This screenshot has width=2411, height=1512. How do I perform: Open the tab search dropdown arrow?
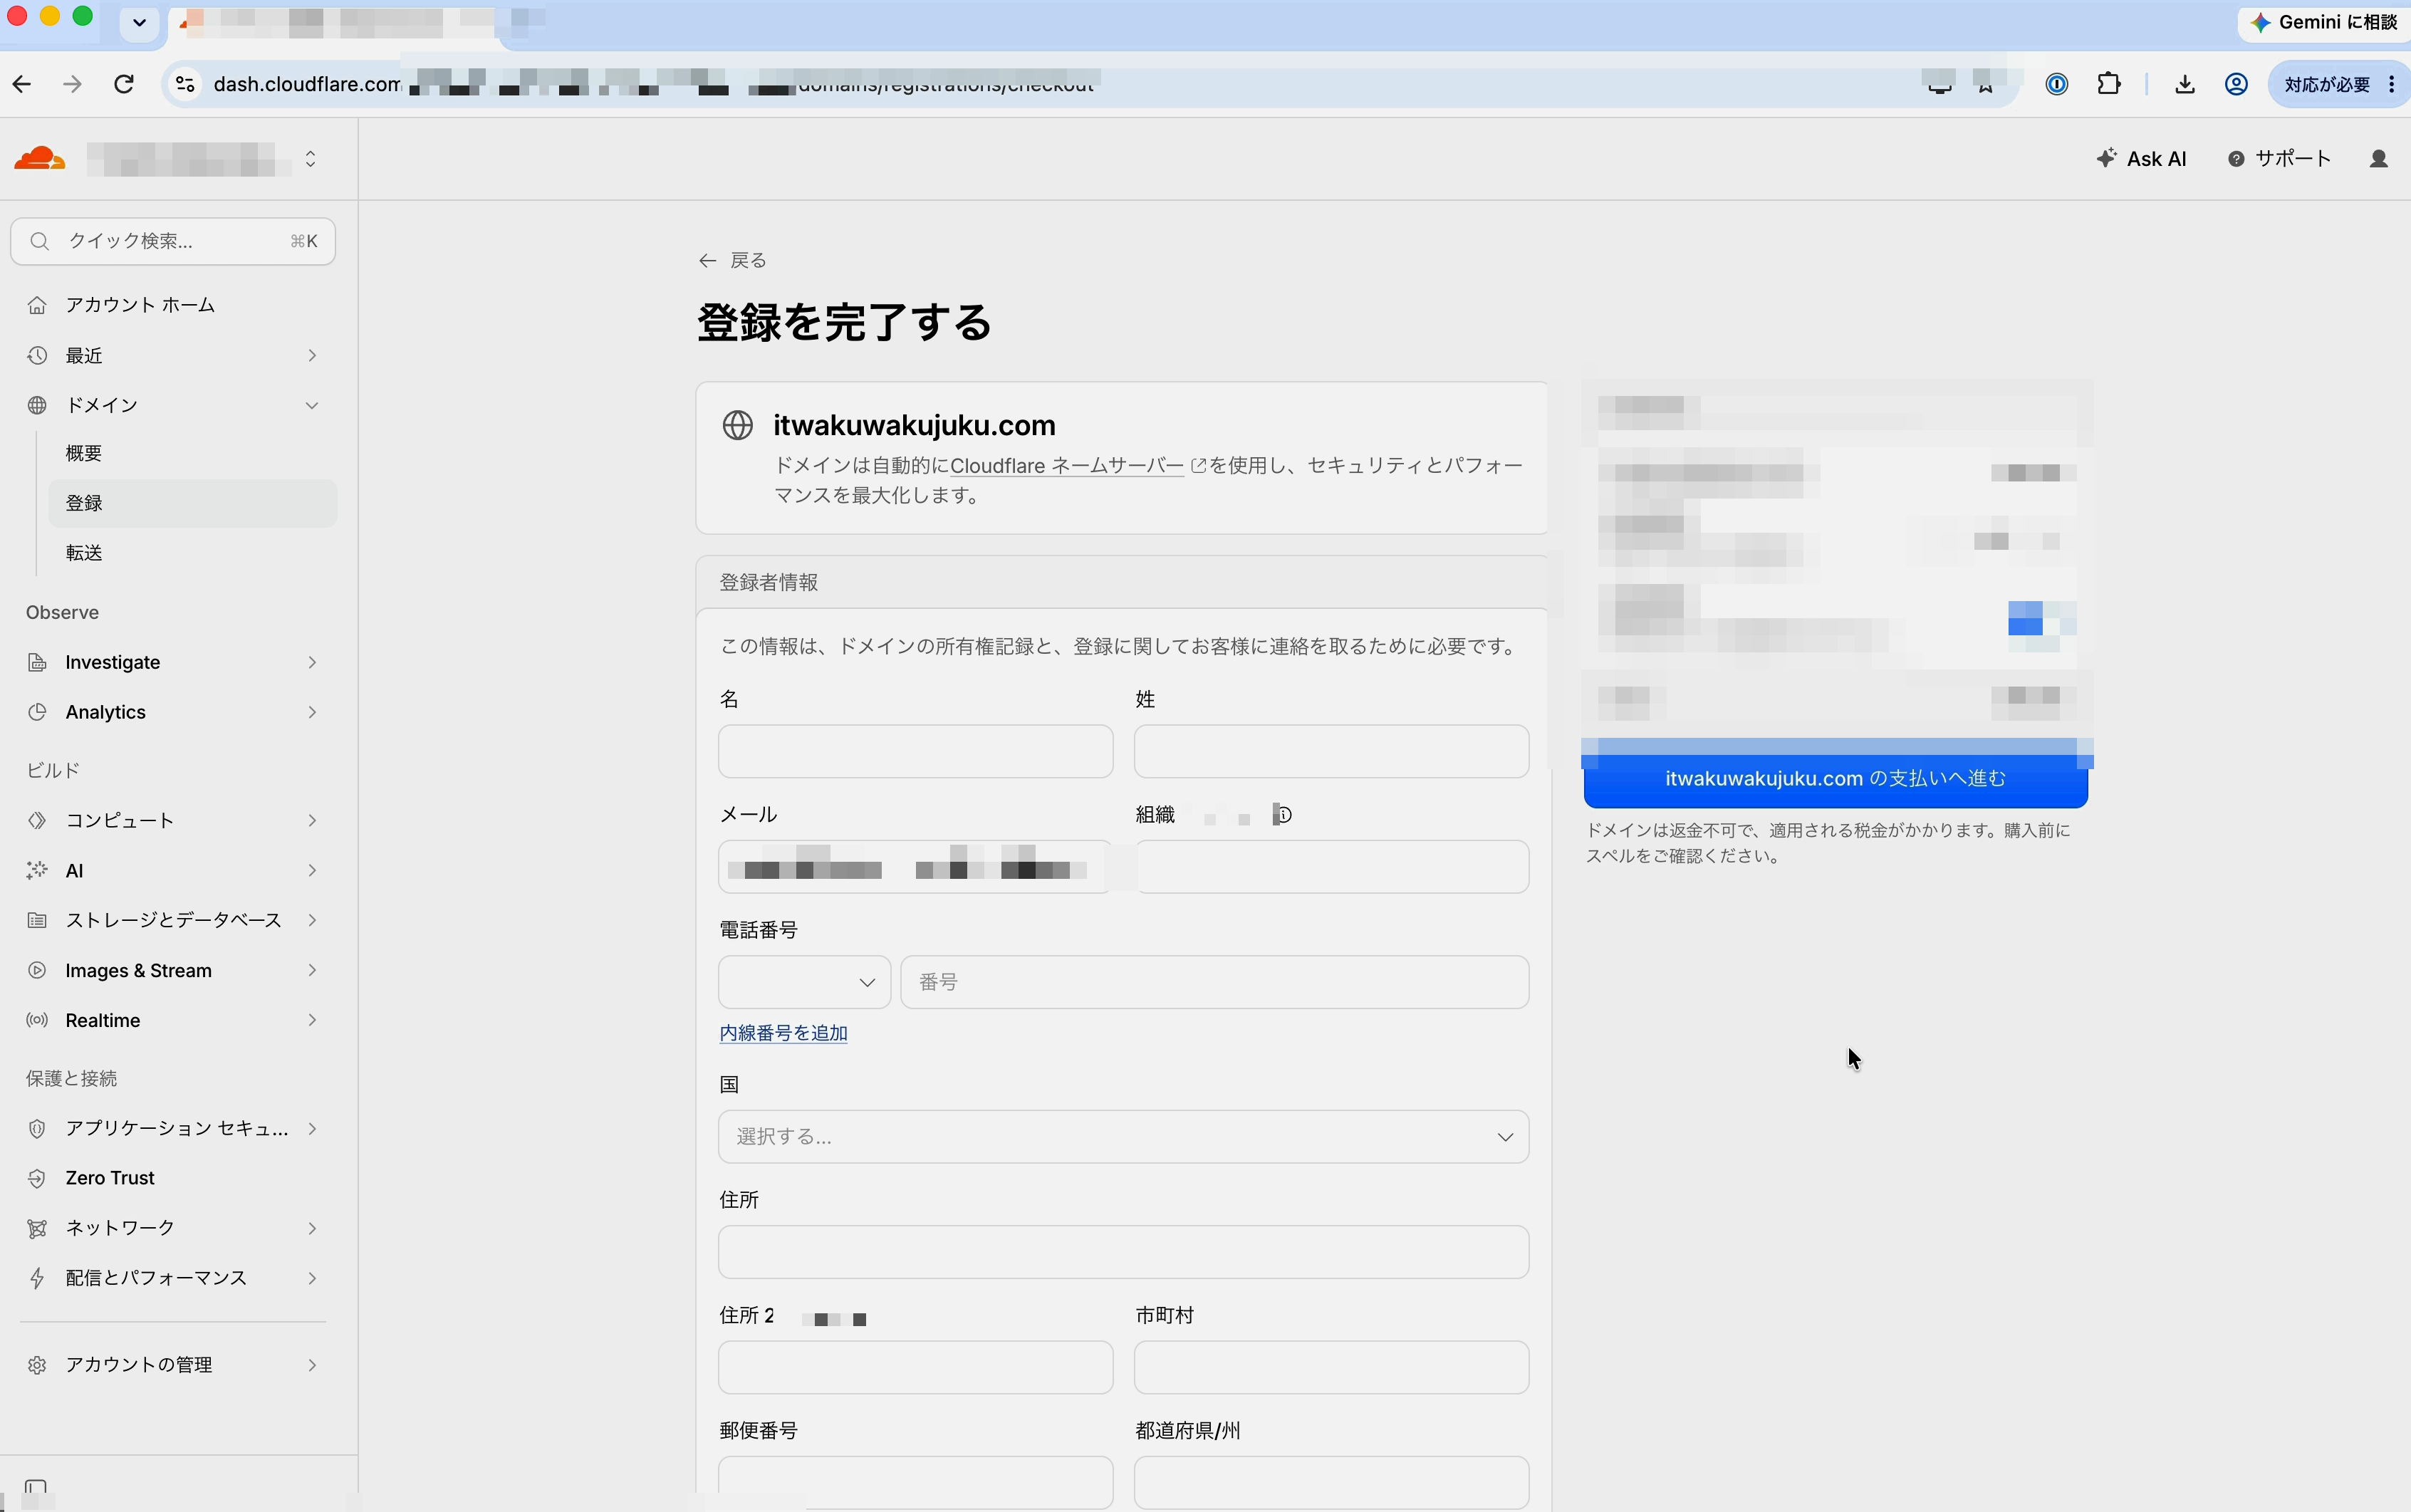click(x=139, y=22)
